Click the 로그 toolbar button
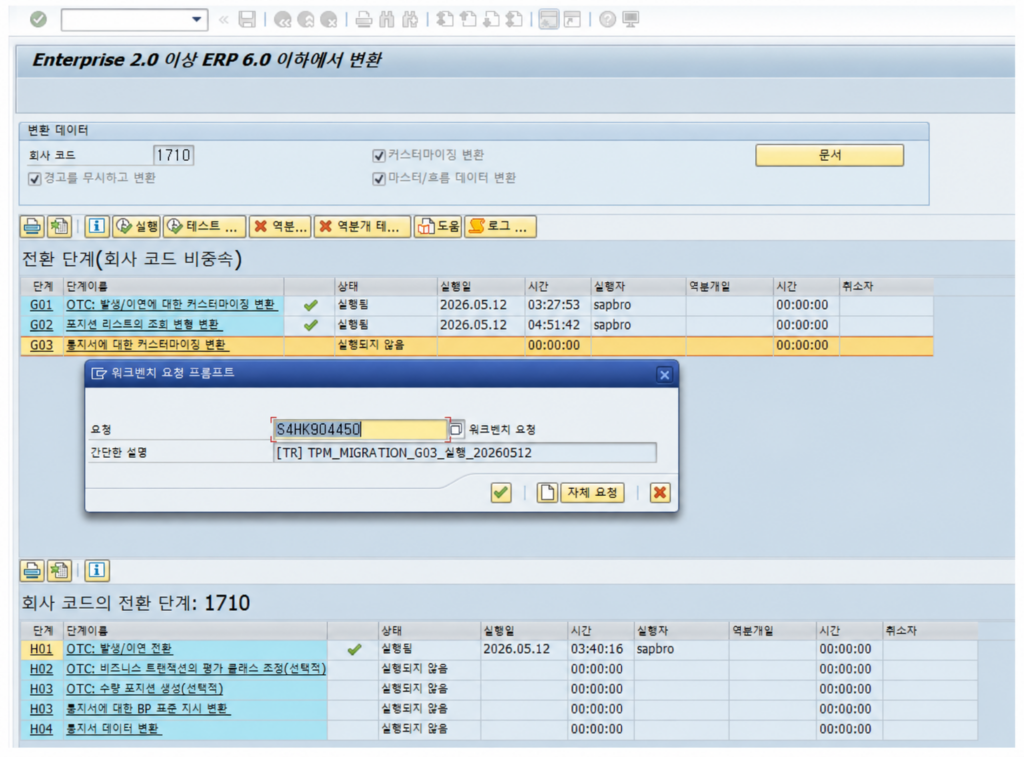 point(500,227)
